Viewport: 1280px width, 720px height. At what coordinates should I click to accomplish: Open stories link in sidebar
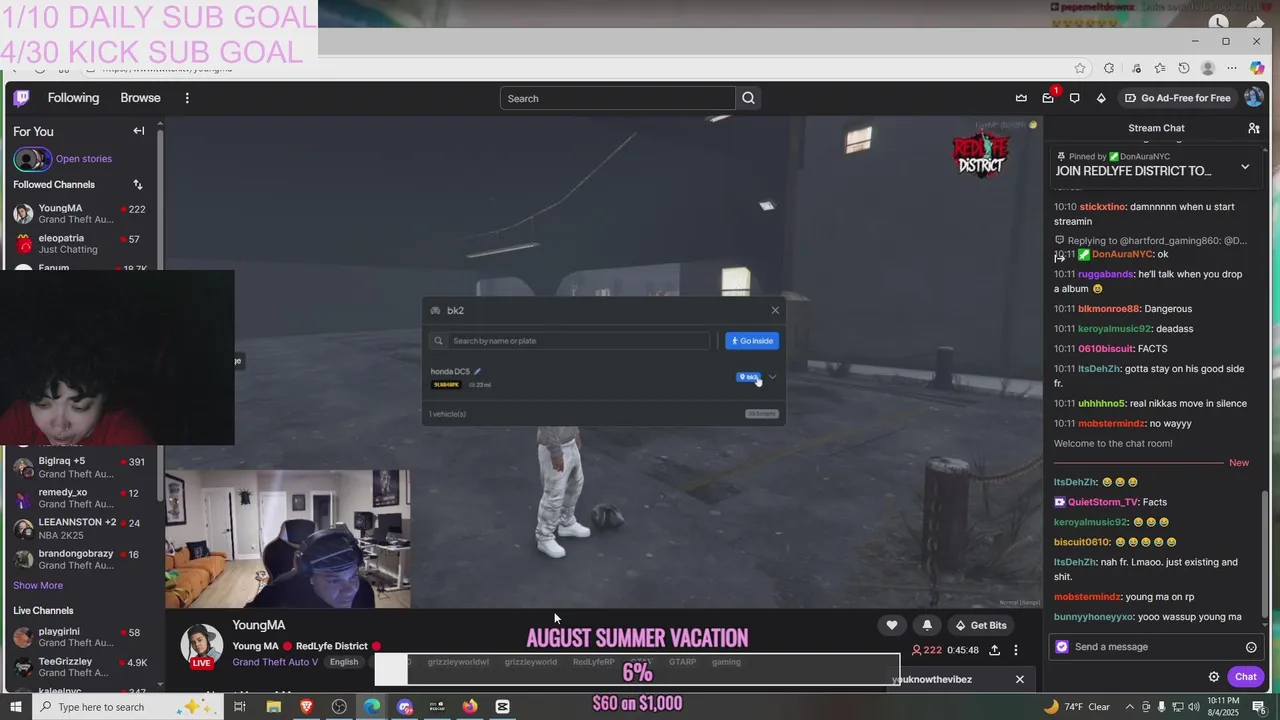84,159
